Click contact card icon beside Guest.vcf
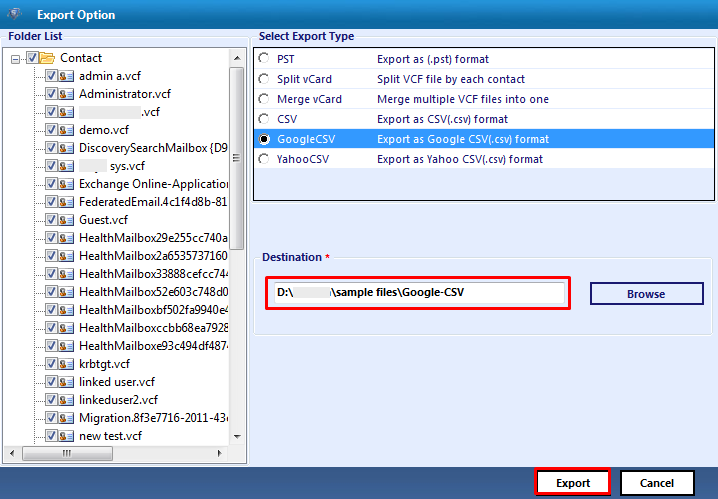Image resolution: width=718 pixels, height=499 pixels. 67,220
